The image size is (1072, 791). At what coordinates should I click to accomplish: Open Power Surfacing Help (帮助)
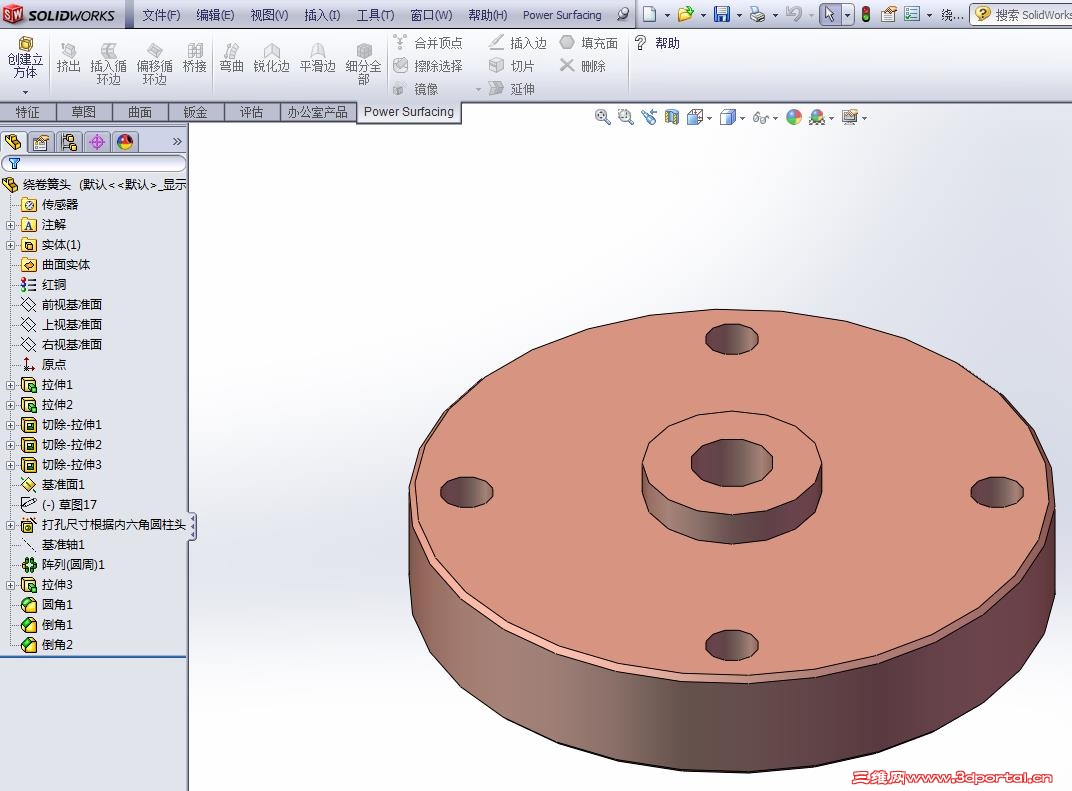click(657, 43)
